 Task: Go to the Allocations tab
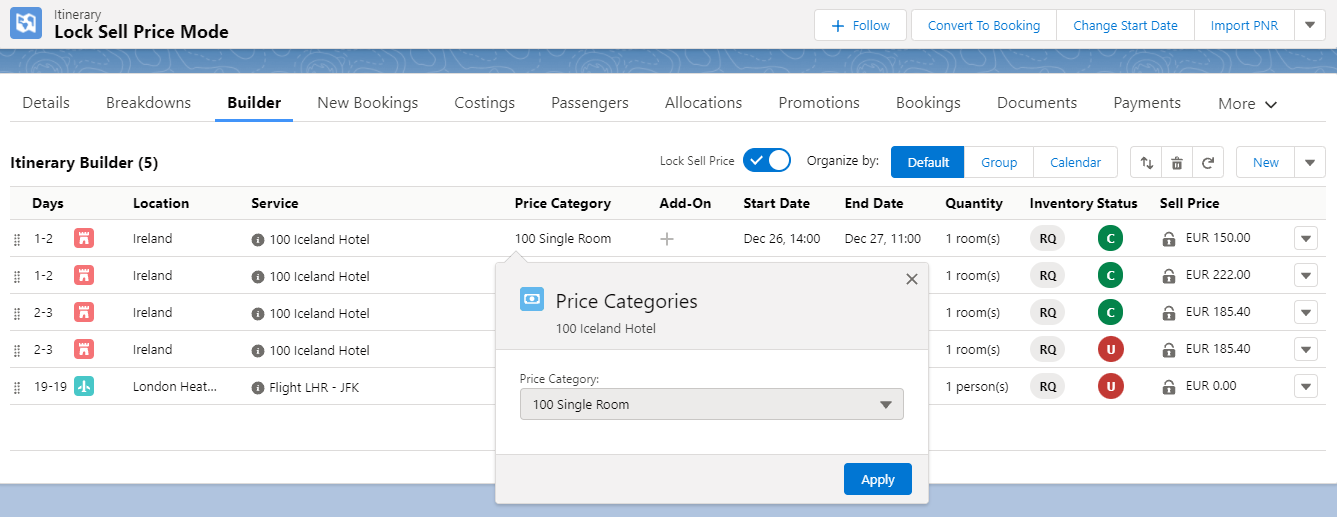point(703,102)
